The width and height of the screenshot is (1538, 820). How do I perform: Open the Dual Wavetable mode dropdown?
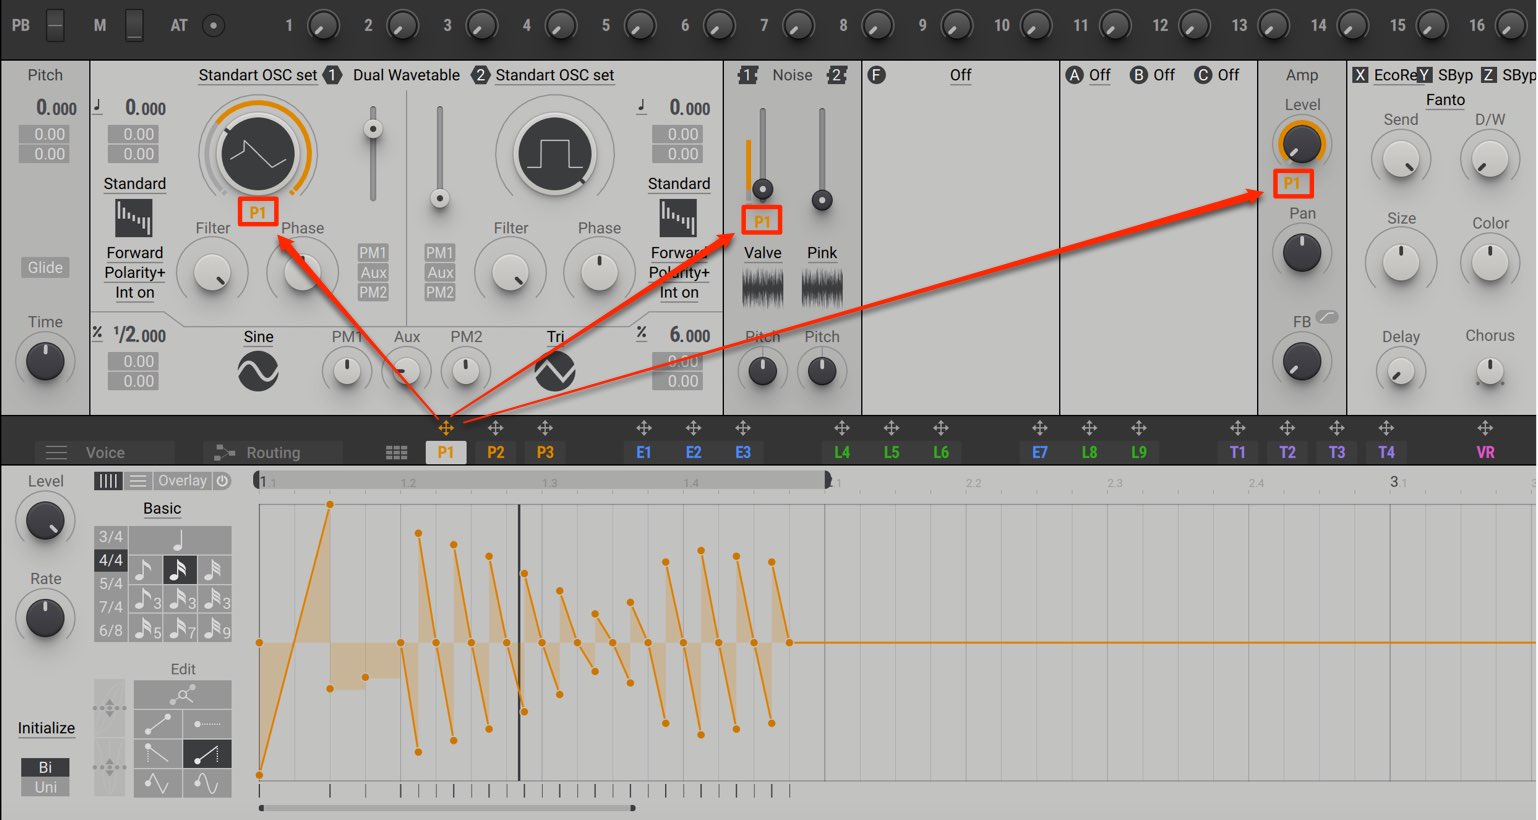[406, 75]
